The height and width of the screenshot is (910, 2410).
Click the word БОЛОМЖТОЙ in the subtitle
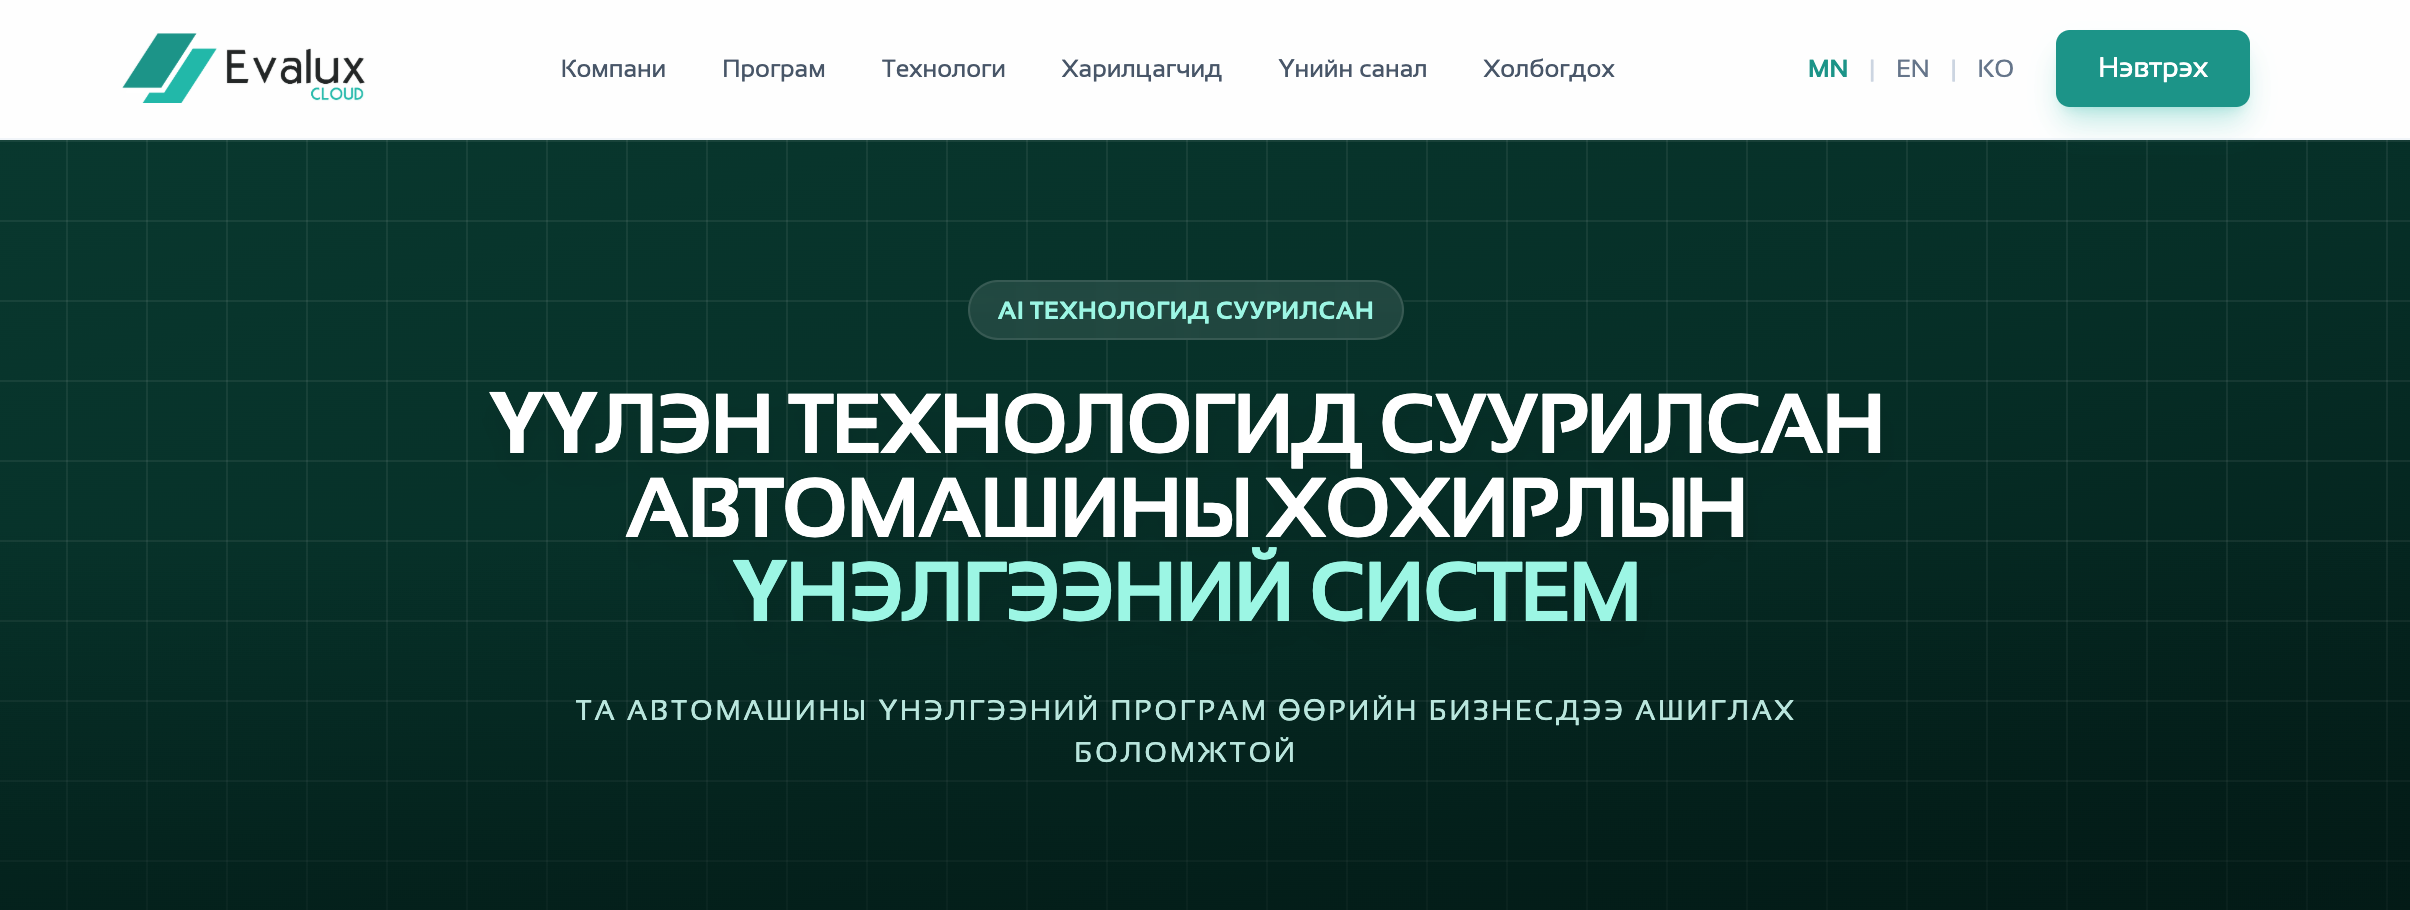click(1185, 752)
